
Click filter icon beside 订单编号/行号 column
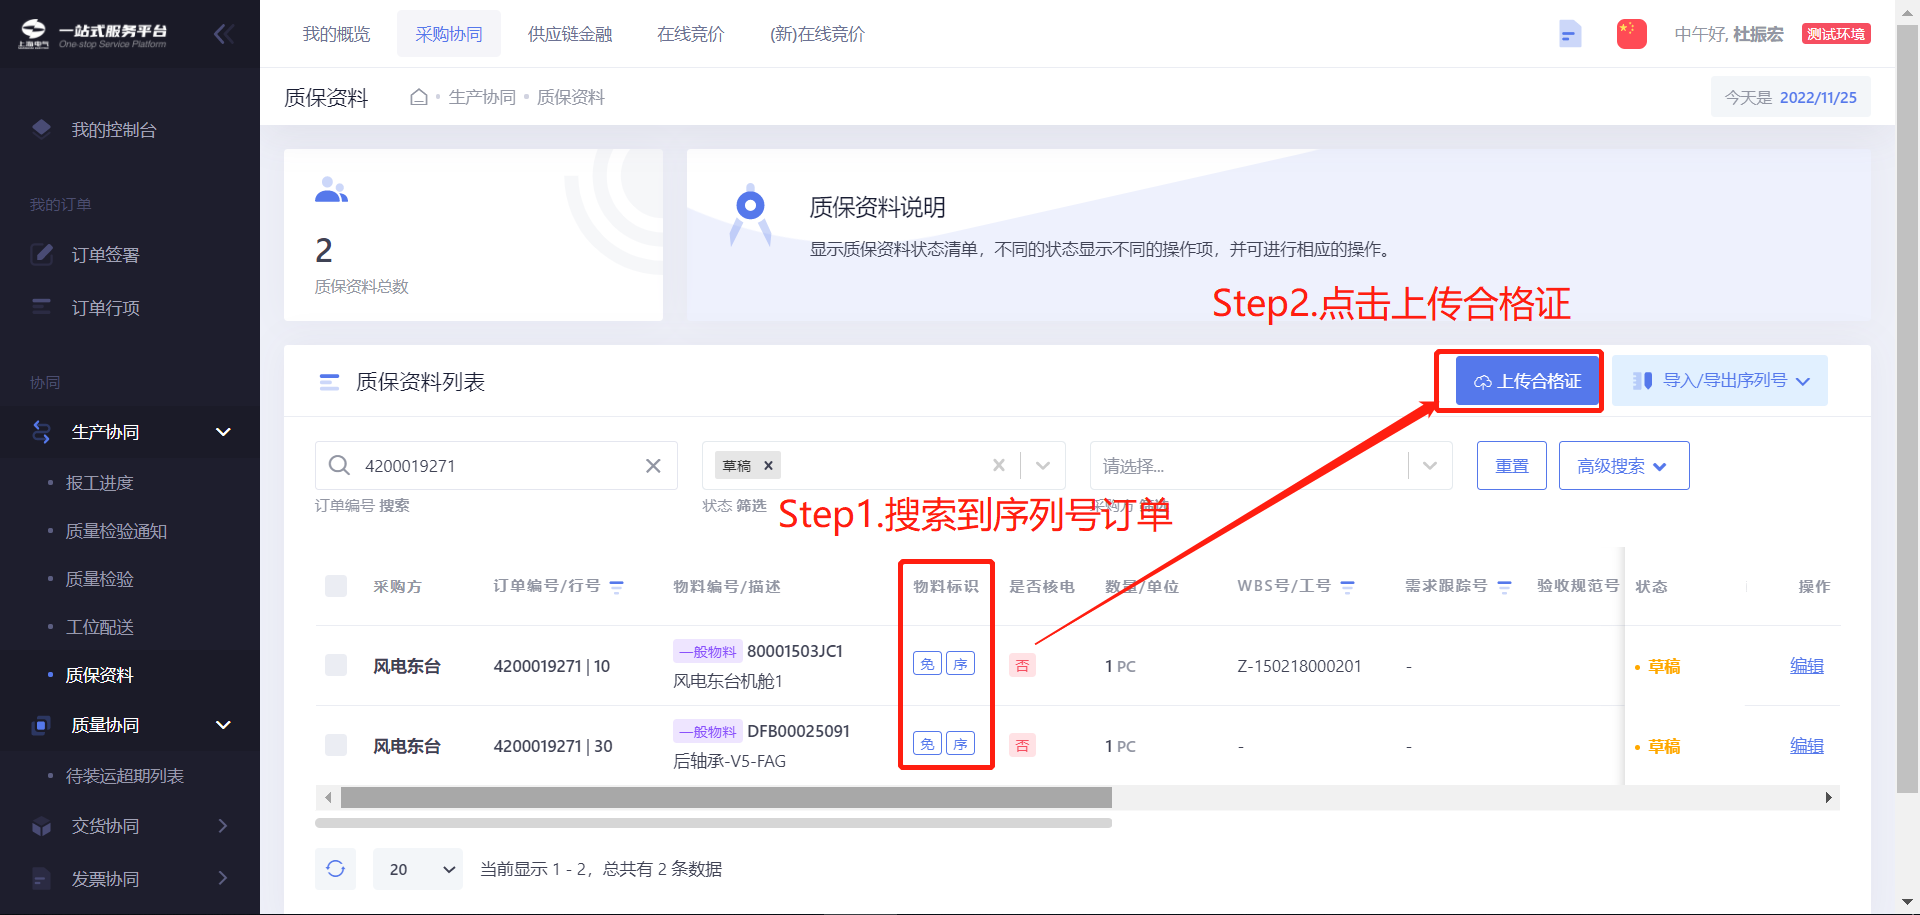pos(617,587)
